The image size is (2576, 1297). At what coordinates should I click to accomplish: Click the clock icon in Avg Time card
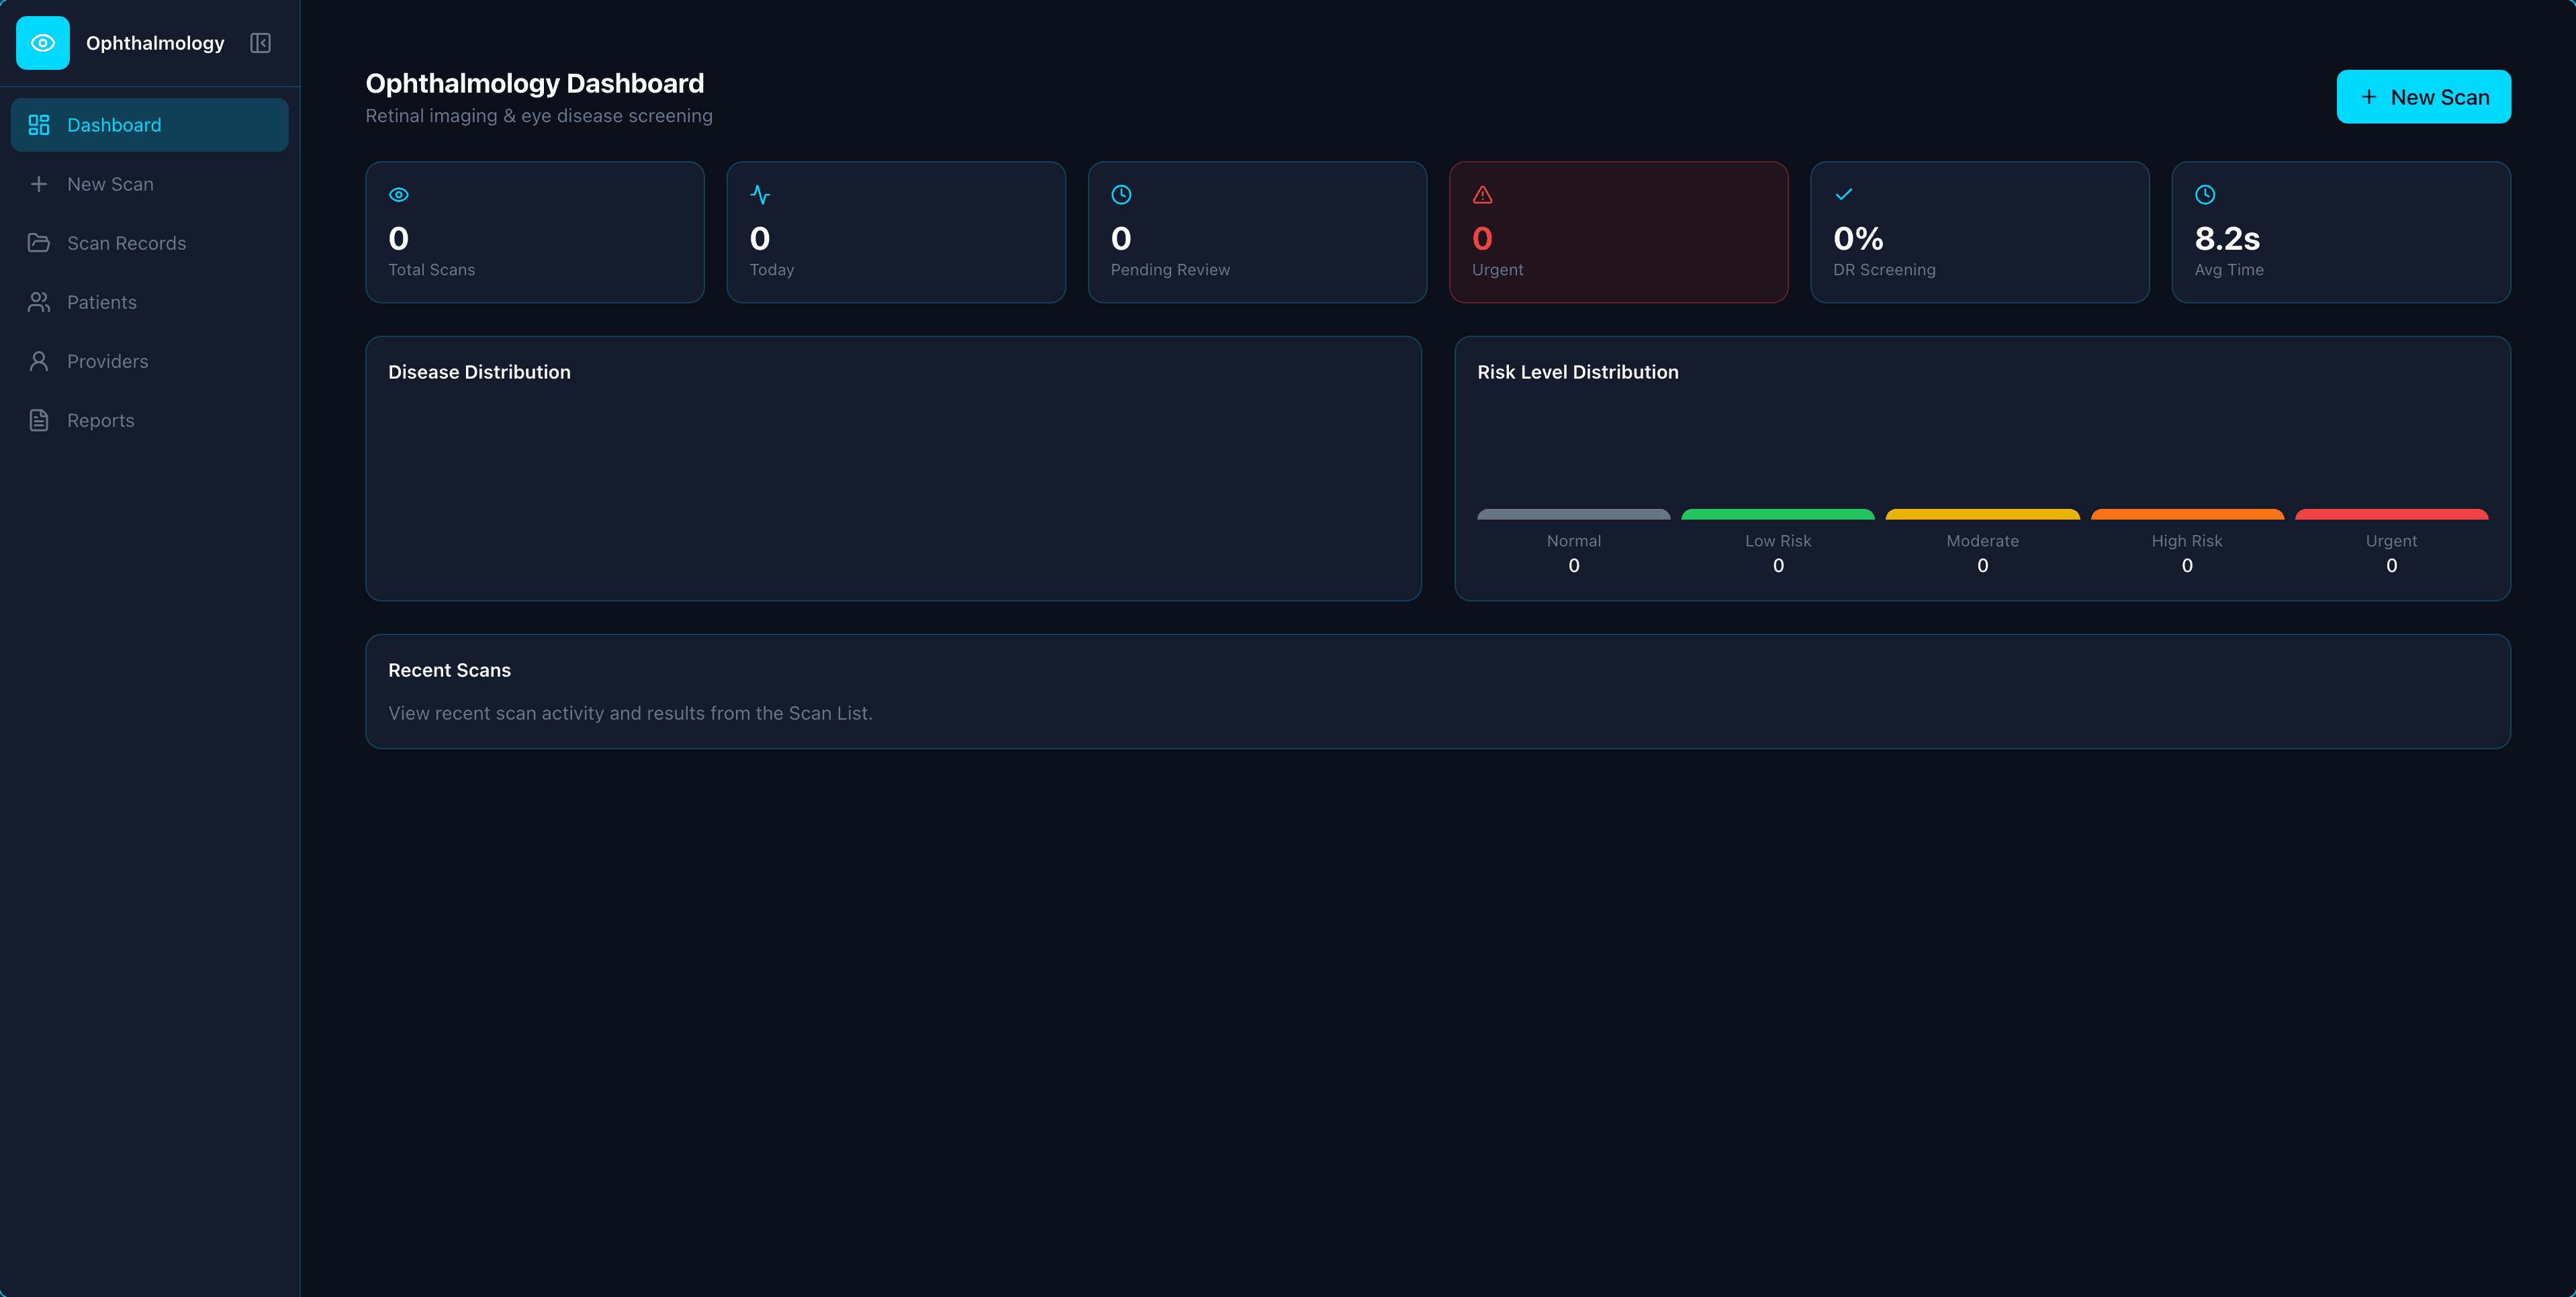pyautogui.click(x=2204, y=195)
